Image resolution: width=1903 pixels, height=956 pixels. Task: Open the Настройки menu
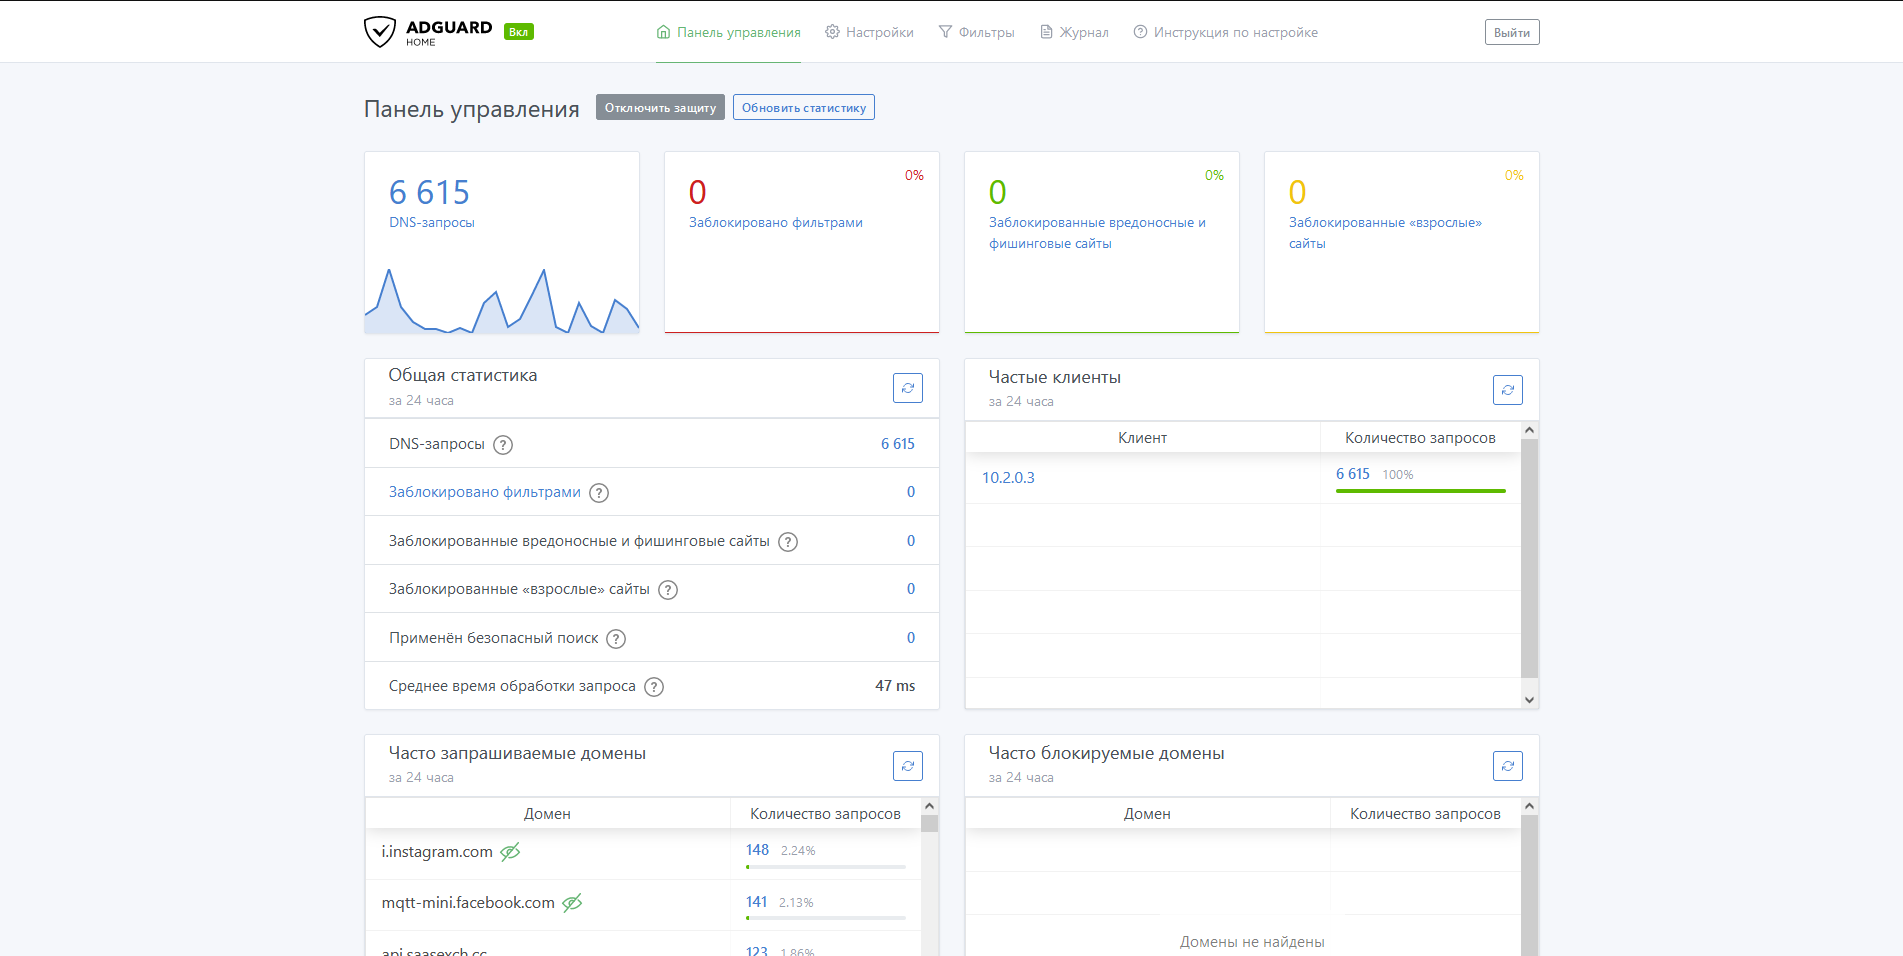coord(869,32)
